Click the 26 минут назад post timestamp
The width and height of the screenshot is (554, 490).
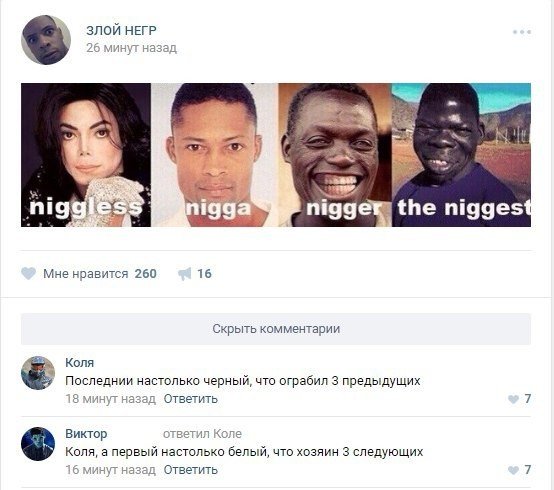pyautogui.click(x=131, y=48)
